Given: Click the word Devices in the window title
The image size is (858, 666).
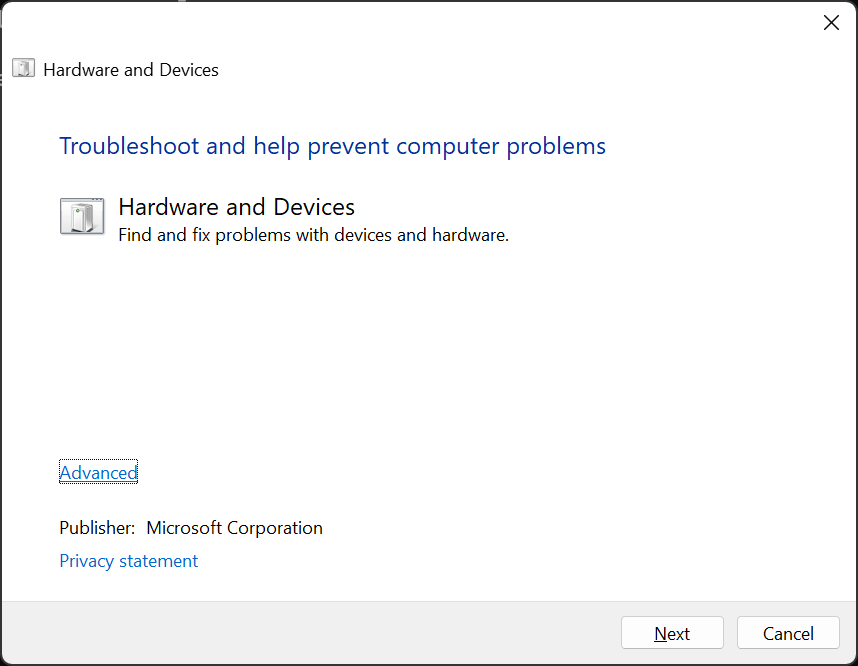Looking at the screenshot, I should tap(189, 70).
